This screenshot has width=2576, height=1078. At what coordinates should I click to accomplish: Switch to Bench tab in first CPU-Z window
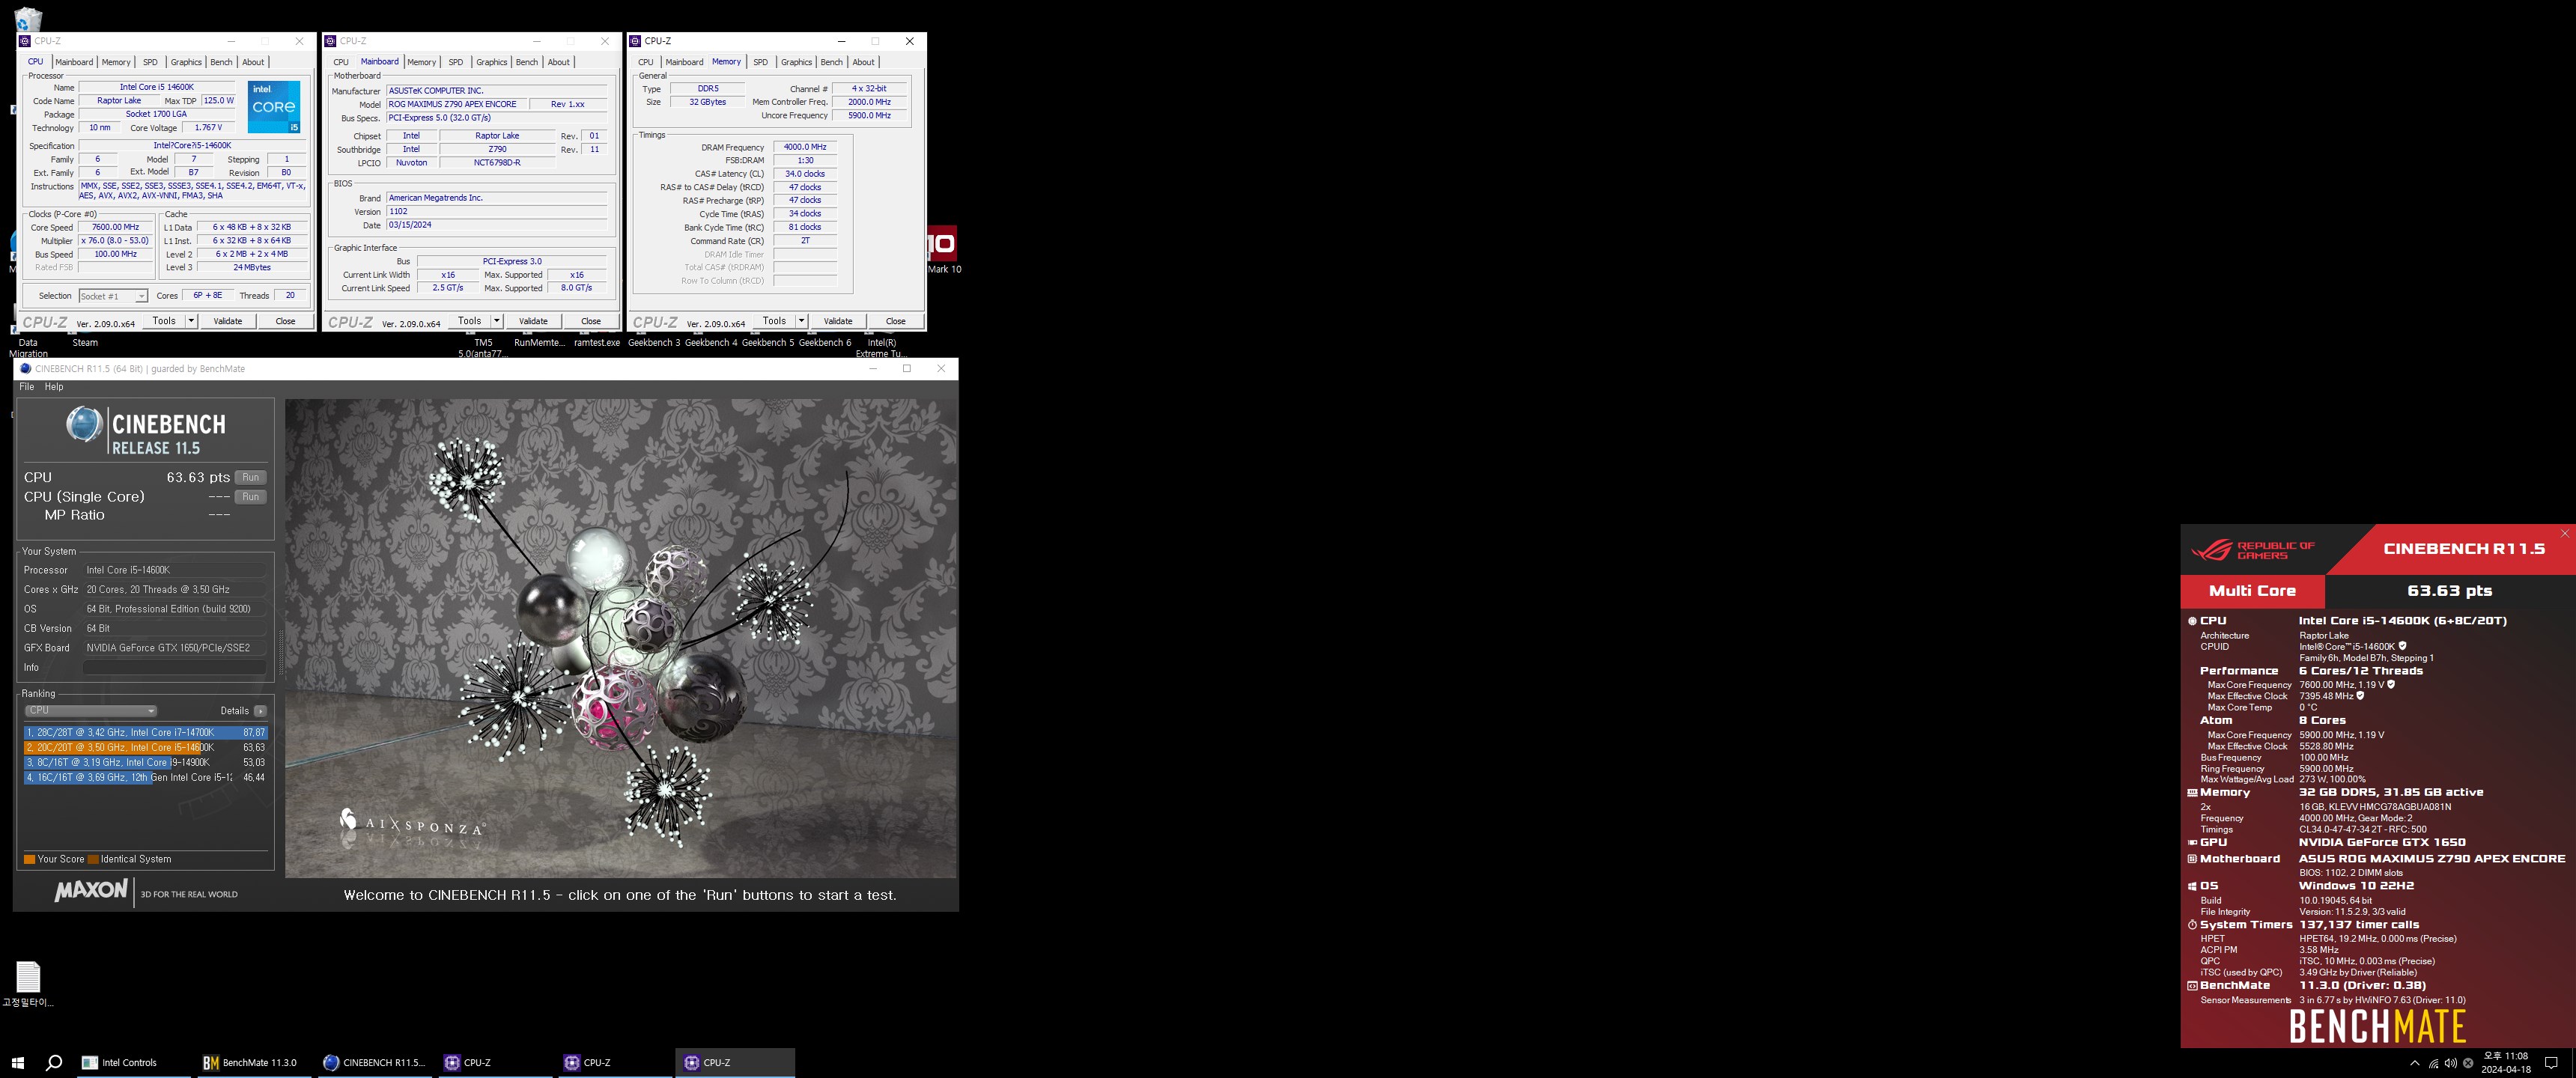(221, 62)
